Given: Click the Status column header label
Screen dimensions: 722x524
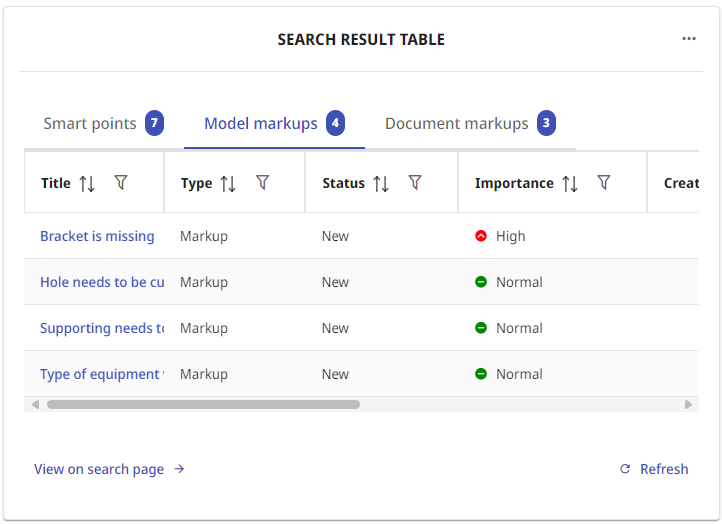Looking at the screenshot, I should pyautogui.click(x=344, y=183).
